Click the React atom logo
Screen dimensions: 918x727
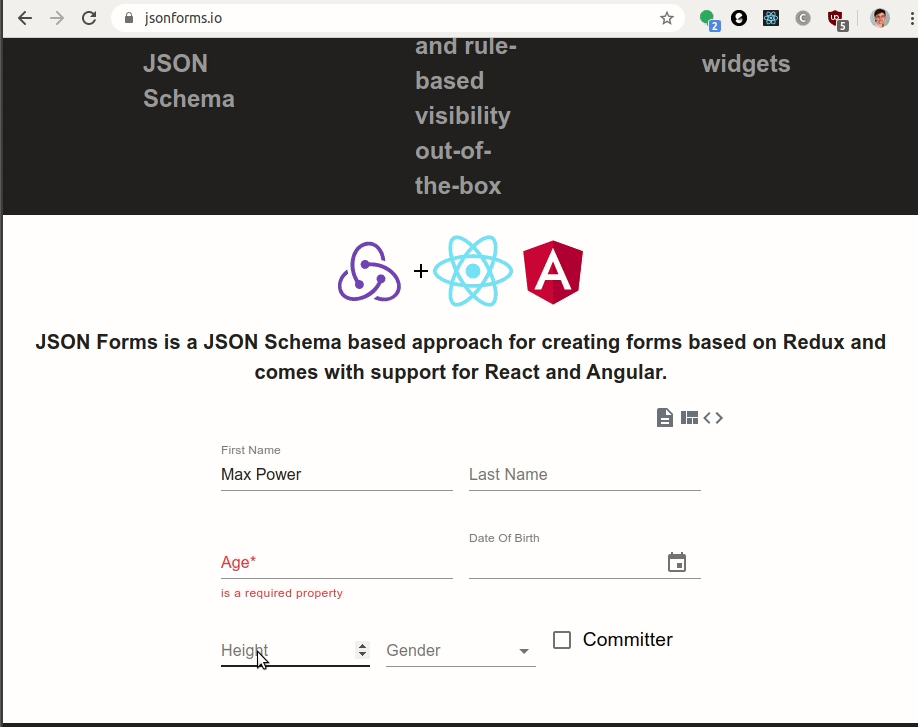pyautogui.click(x=473, y=271)
